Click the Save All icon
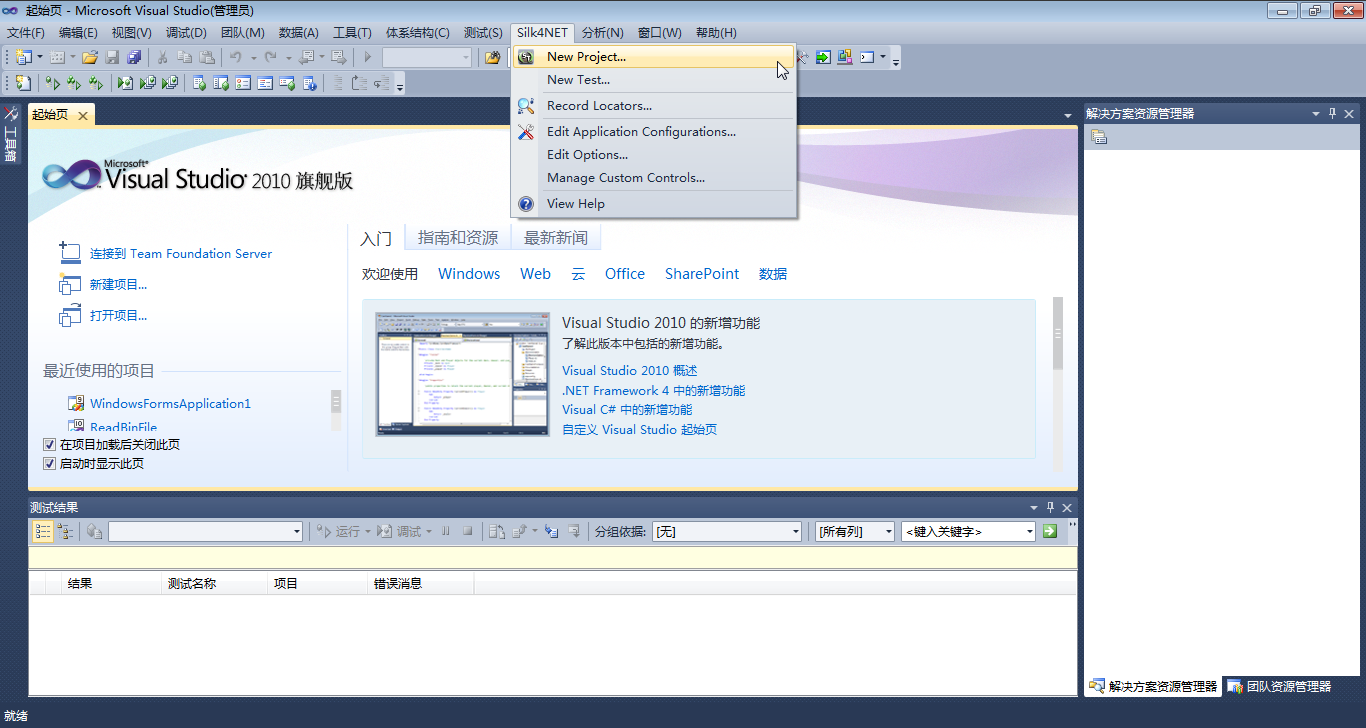This screenshot has height=728, width=1366. point(133,57)
